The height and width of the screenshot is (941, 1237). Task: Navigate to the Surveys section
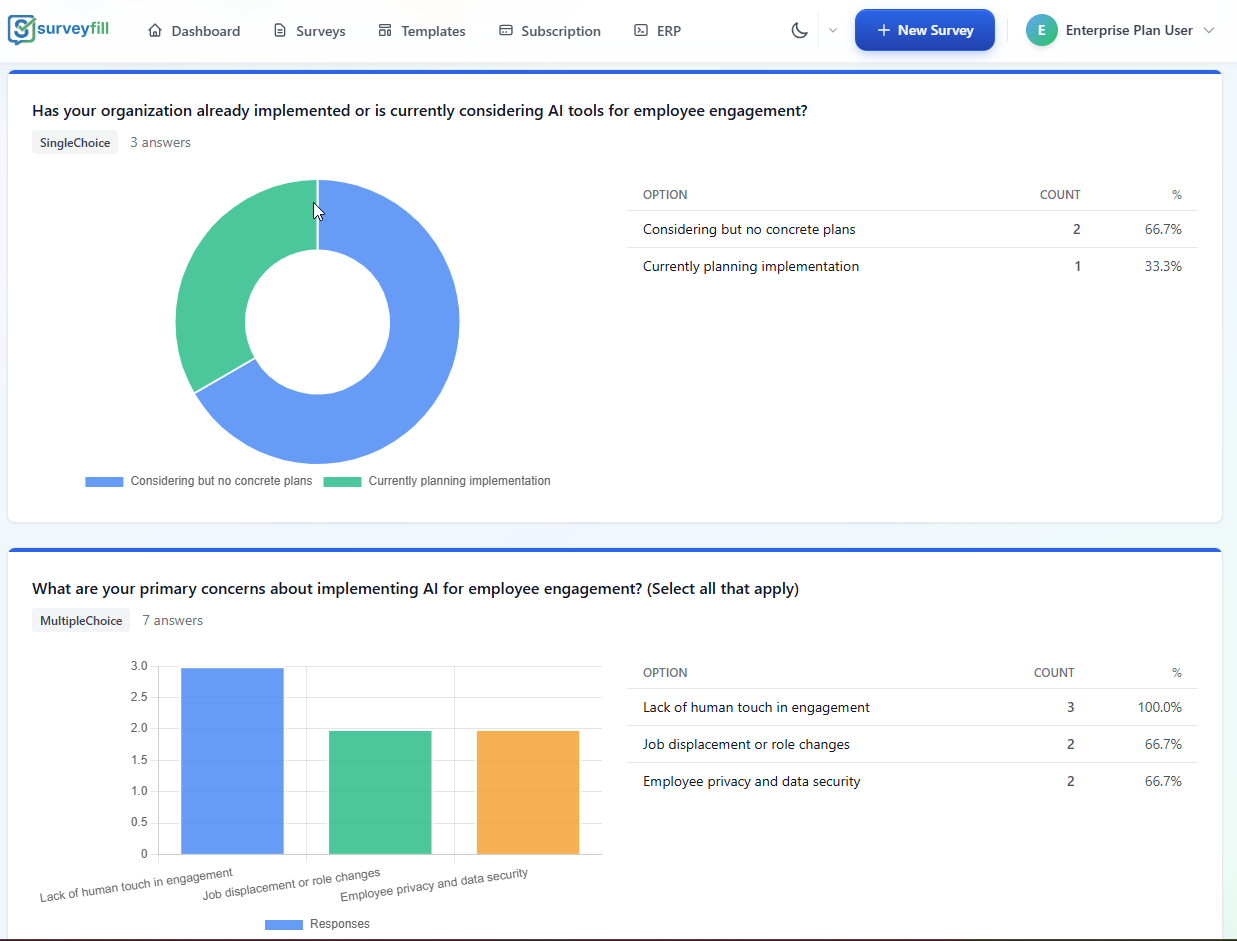tap(318, 30)
